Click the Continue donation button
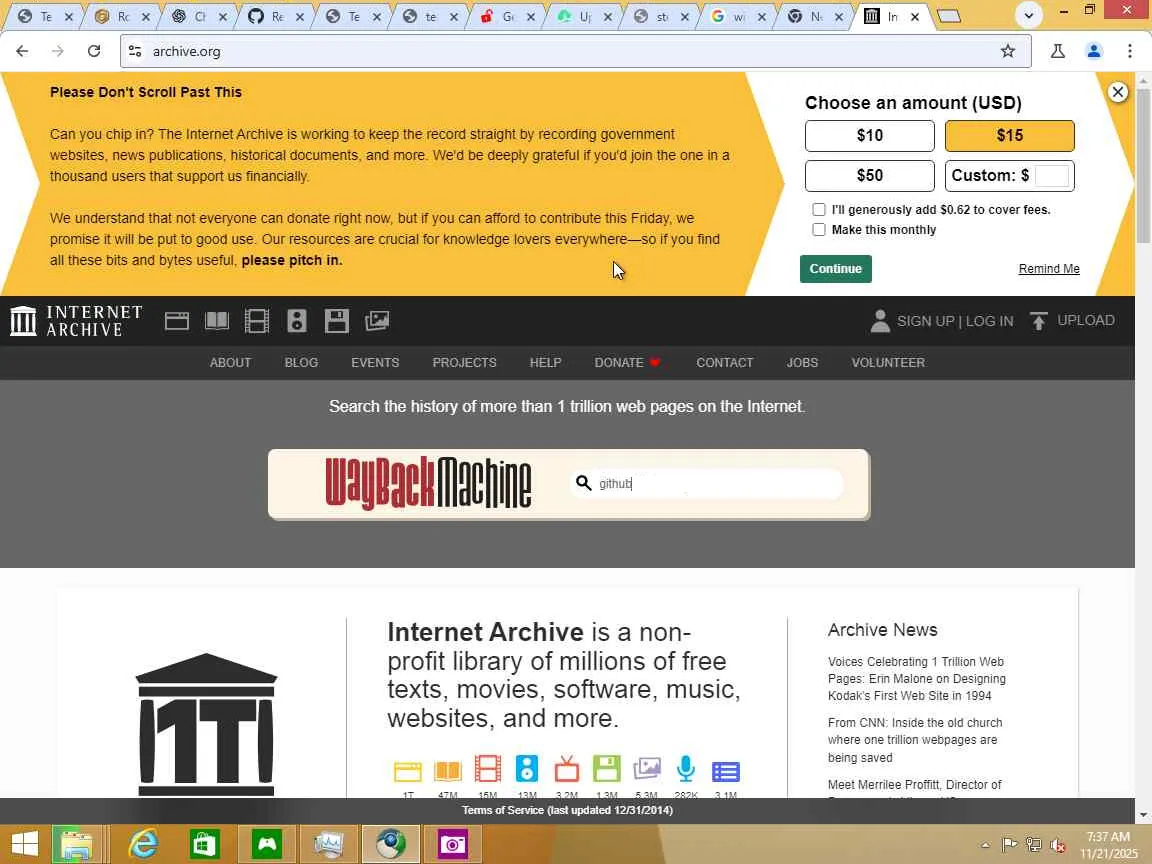 pyautogui.click(x=835, y=269)
